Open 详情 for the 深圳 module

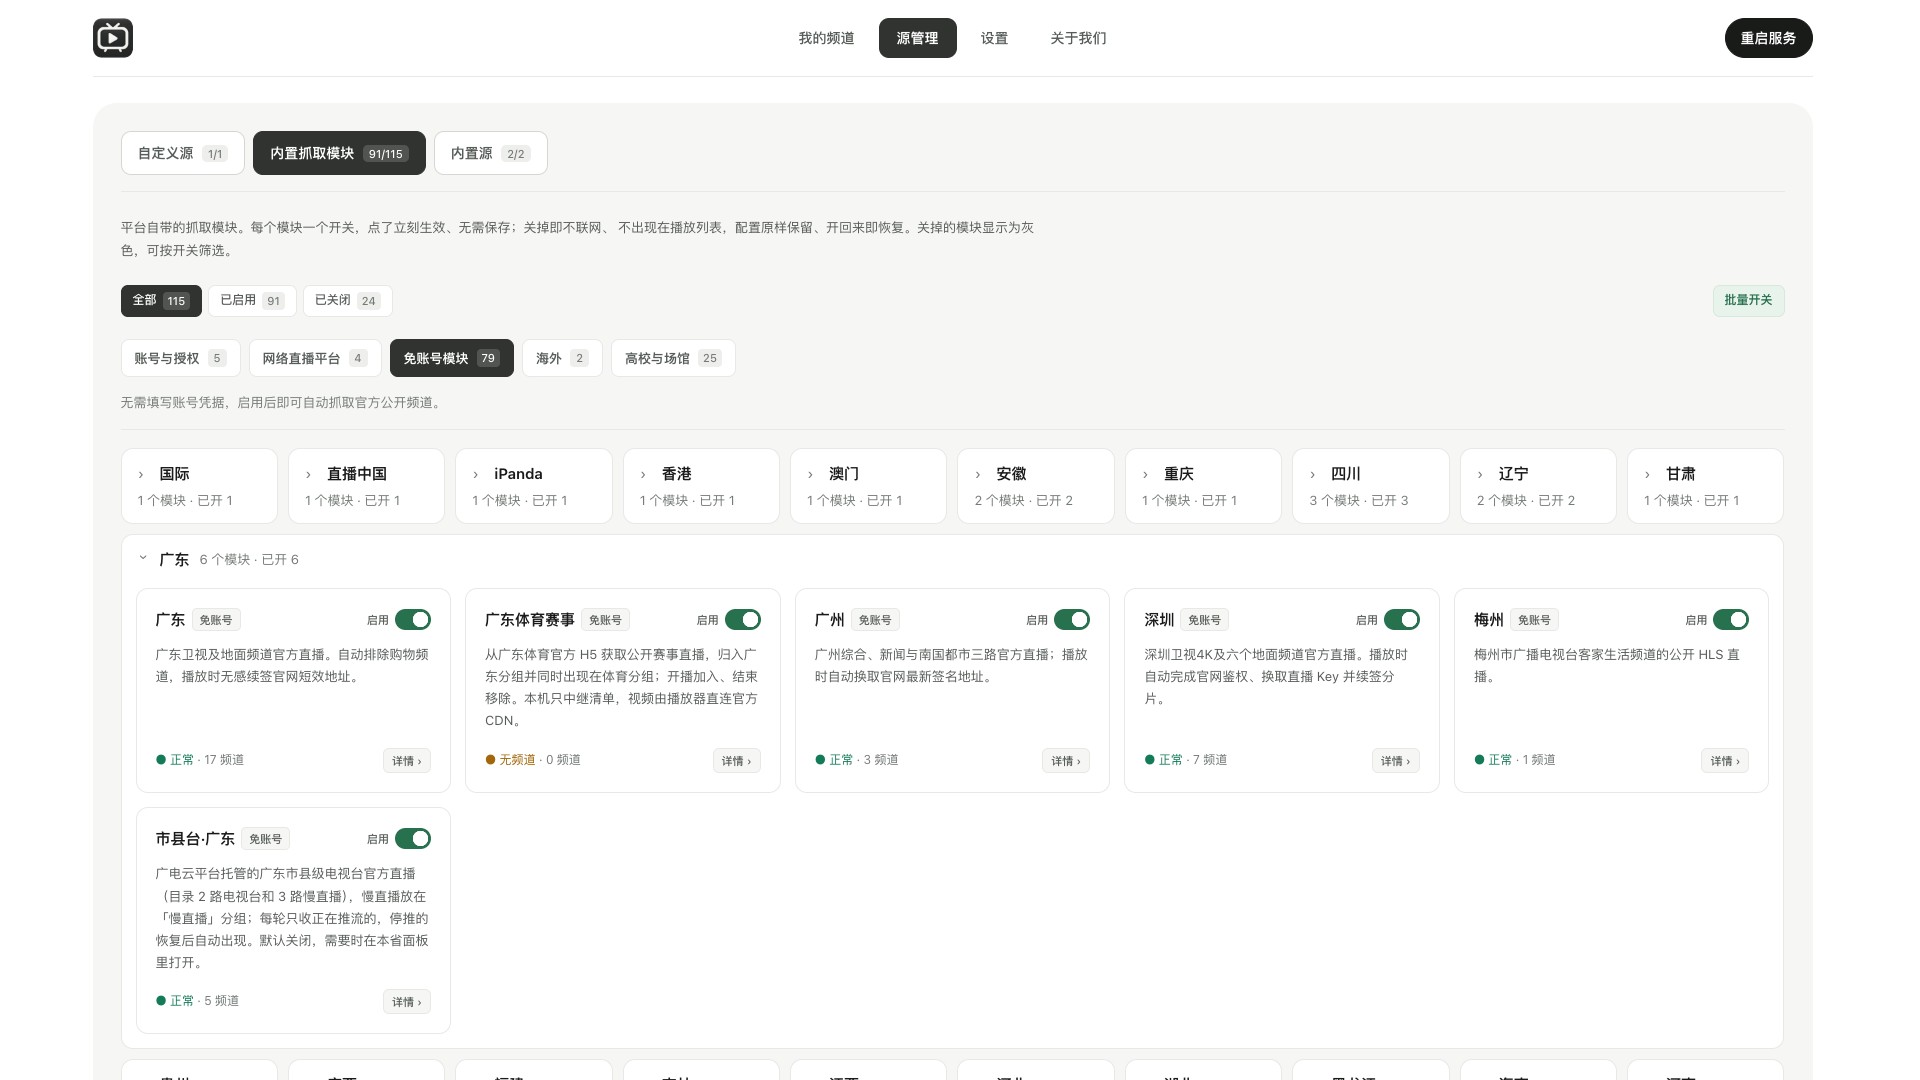coord(1396,761)
